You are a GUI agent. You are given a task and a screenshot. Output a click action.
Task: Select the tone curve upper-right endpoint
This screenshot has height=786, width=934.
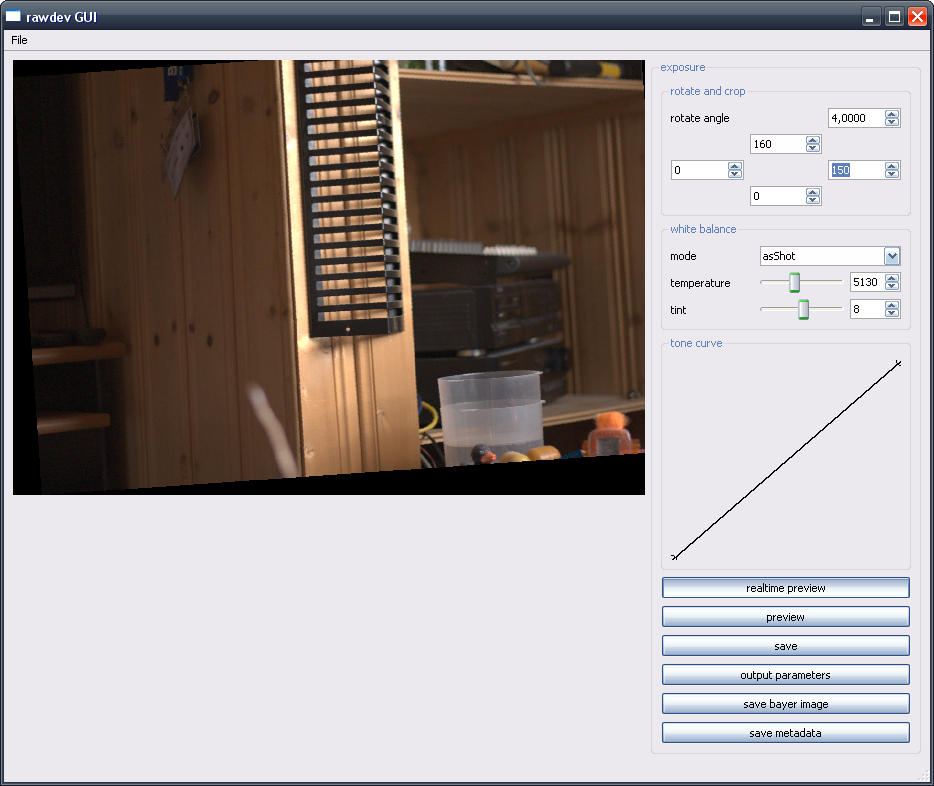[898, 363]
